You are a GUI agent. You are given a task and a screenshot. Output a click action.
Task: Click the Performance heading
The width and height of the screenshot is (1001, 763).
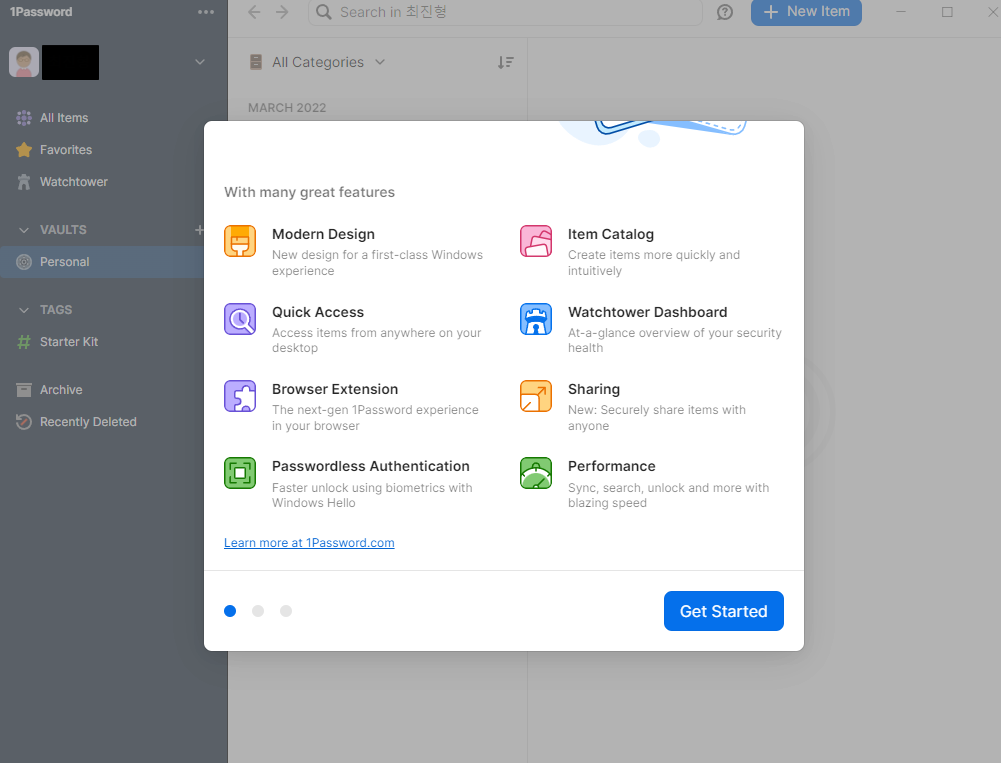click(x=612, y=466)
